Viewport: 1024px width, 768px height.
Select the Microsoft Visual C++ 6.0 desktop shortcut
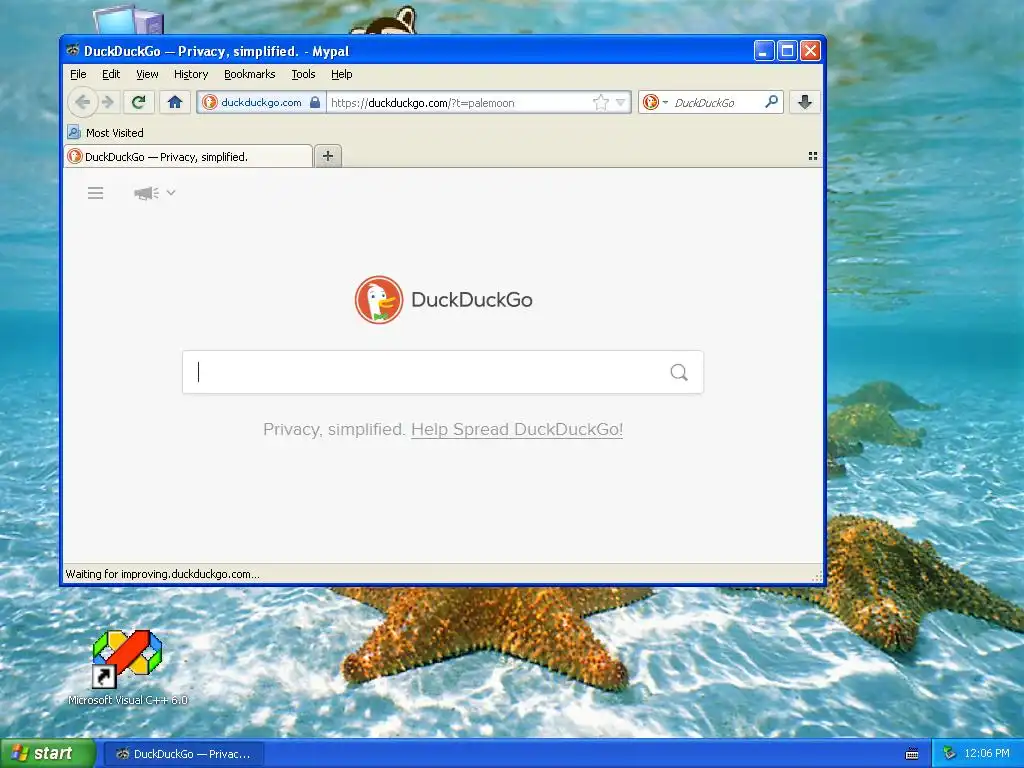[127, 667]
